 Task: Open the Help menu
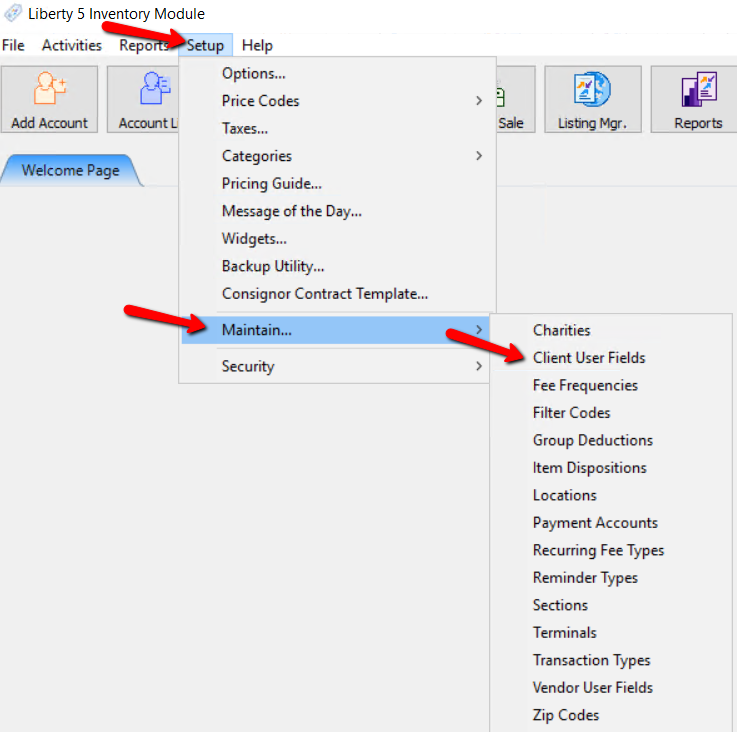tap(257, 45)
